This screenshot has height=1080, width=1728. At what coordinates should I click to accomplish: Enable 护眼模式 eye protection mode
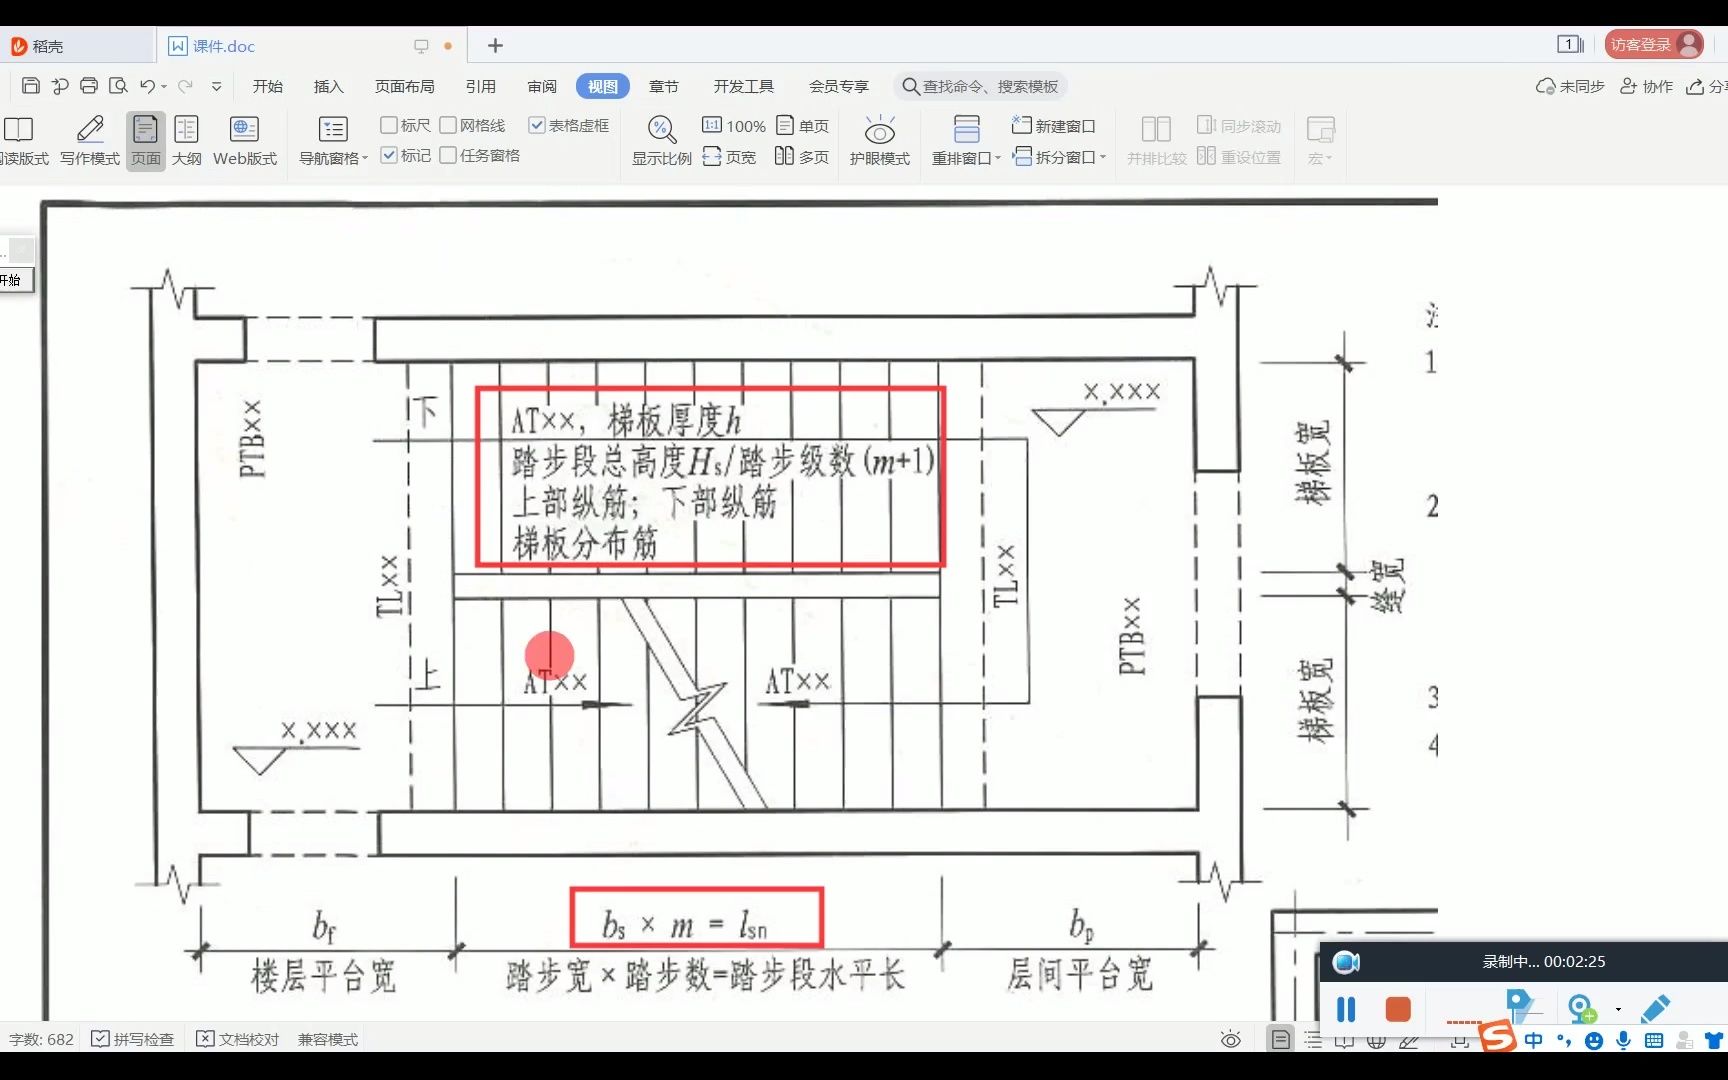point(878,140)
